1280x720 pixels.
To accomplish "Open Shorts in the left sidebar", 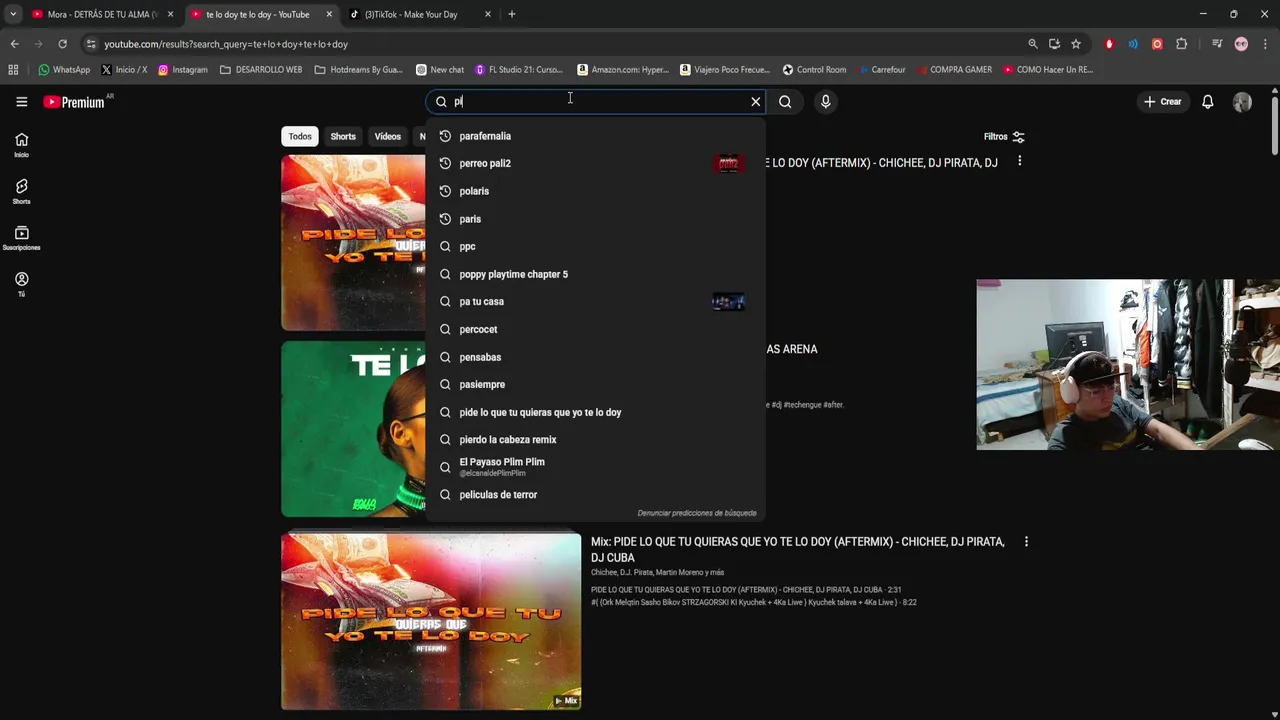I will 21,191.
